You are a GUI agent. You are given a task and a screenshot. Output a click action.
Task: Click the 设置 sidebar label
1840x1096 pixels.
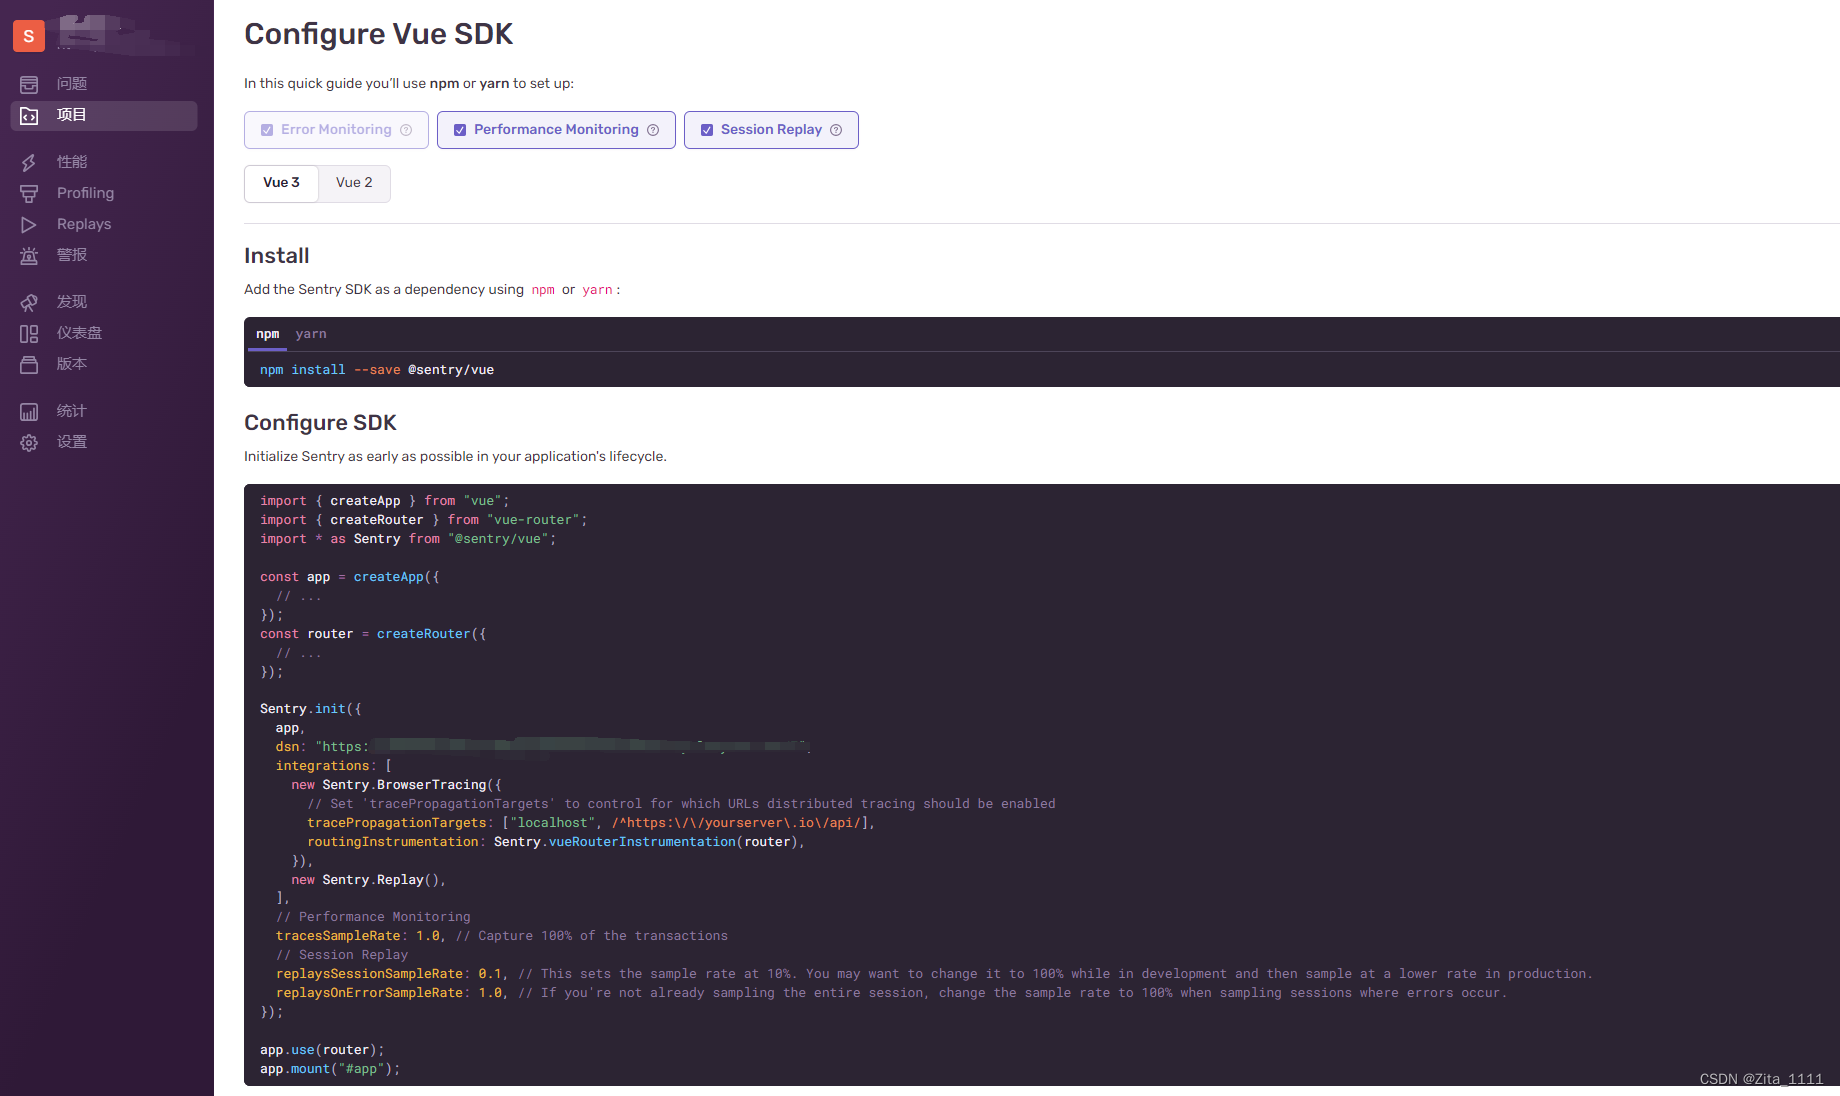pyautogui.click(x=72, y=442)
